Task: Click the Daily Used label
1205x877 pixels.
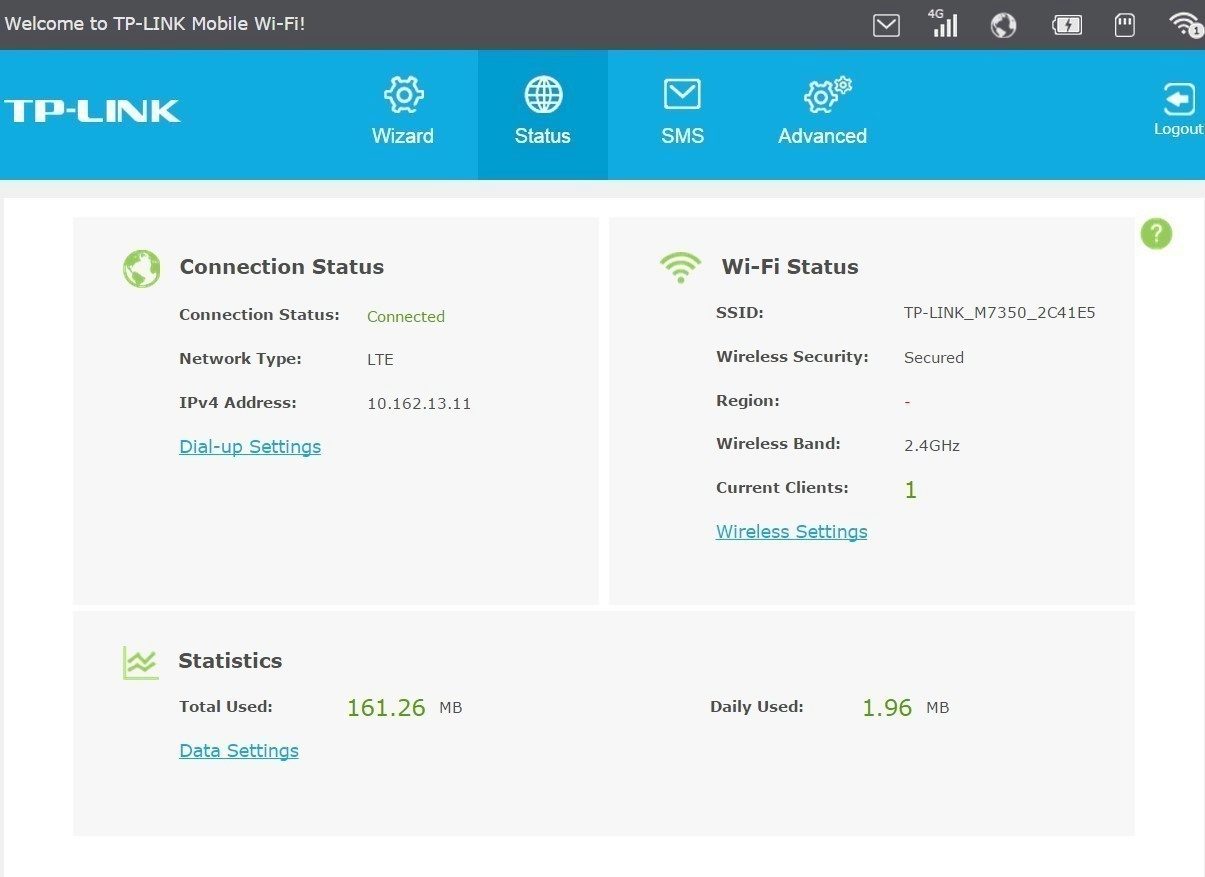Action: coord(757,707)
